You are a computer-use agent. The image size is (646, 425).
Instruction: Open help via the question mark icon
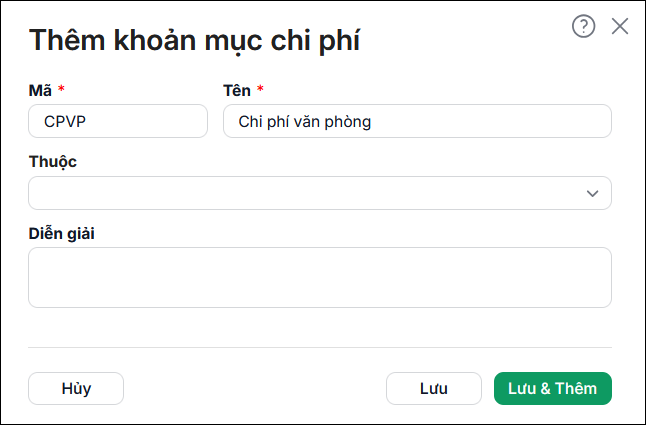tap(583, 26)
